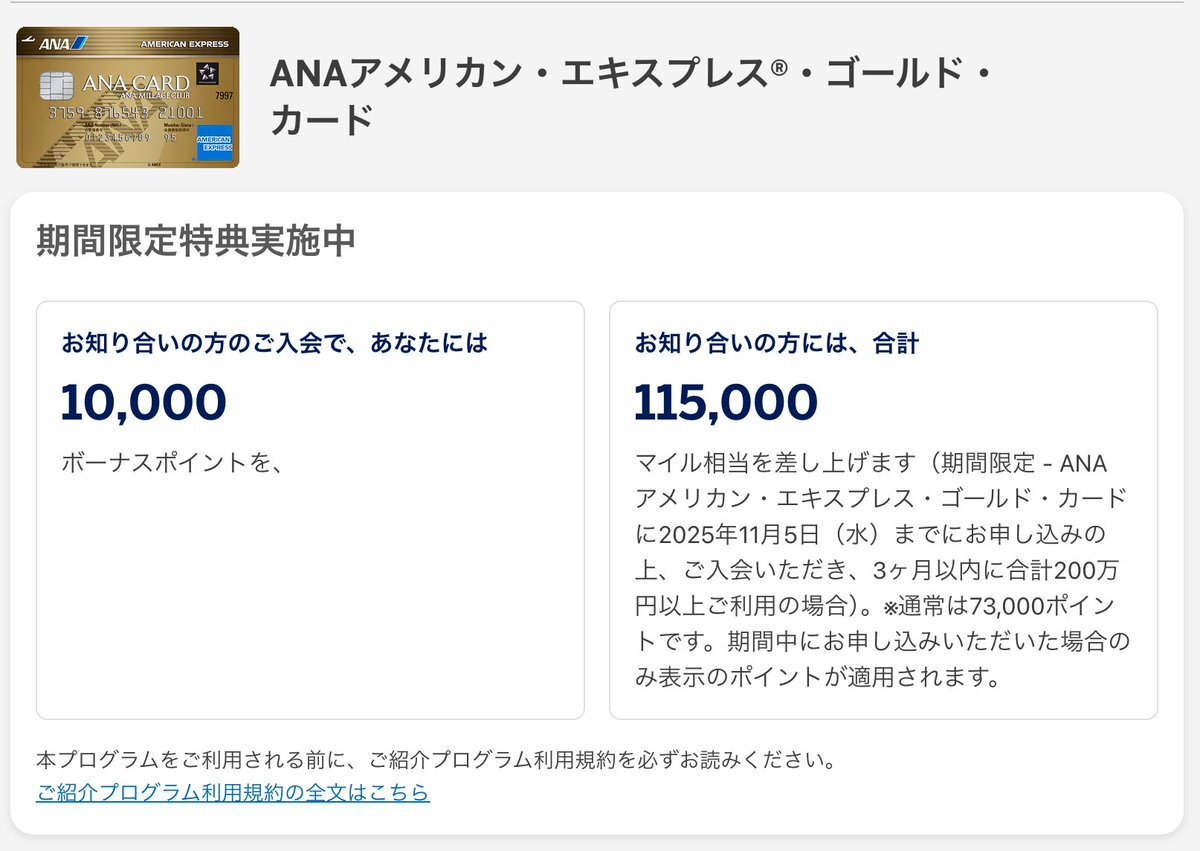Click the blue American Express logo on card
This screenshot has width=1200, height=851.
(x=215, y=141)
